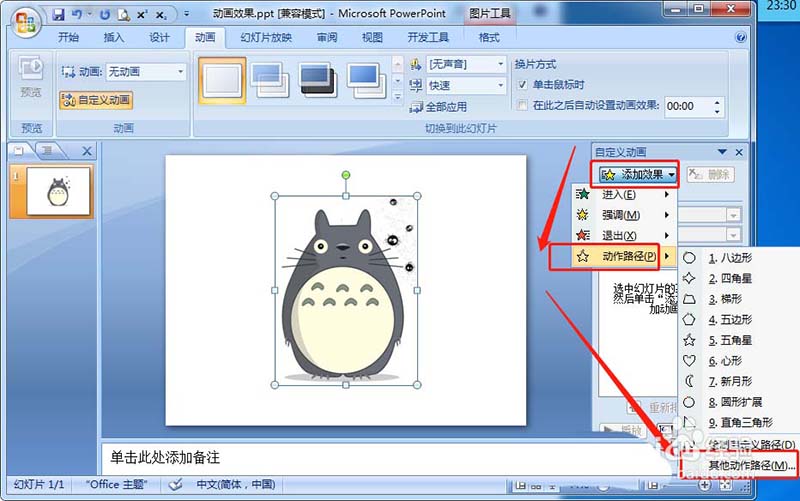
Task: Open the 强调(M) effects submenu
Action: tap(623, 215)
